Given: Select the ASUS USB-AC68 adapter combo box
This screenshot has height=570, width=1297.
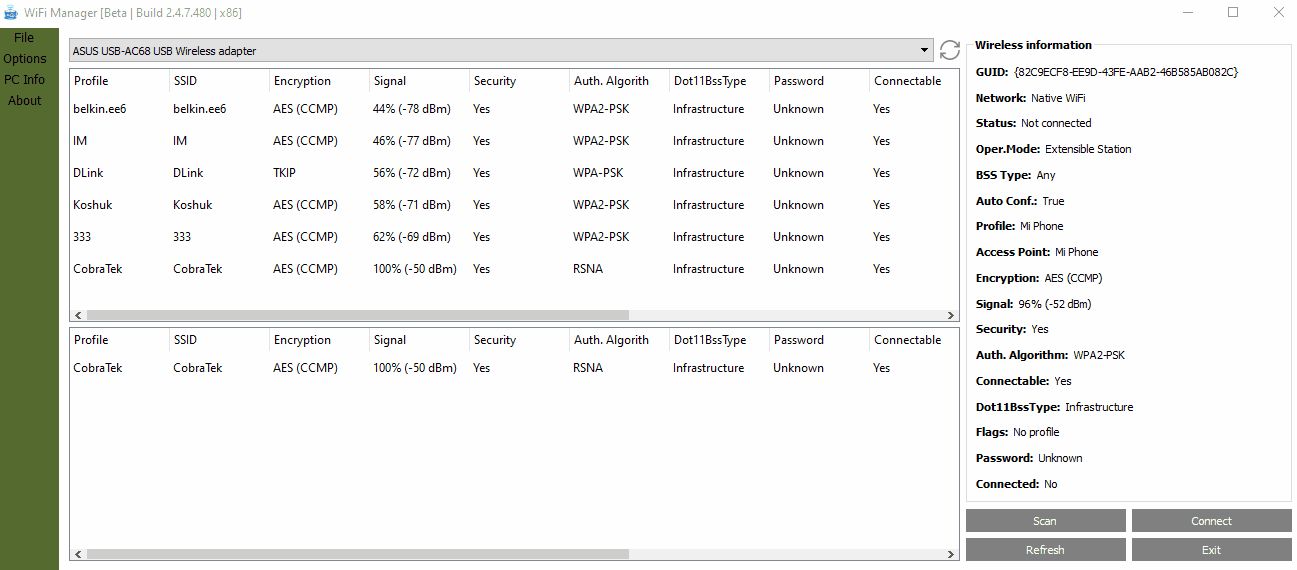Looking at the screenshot, I should pyautogui.click(x=501, y=50).
